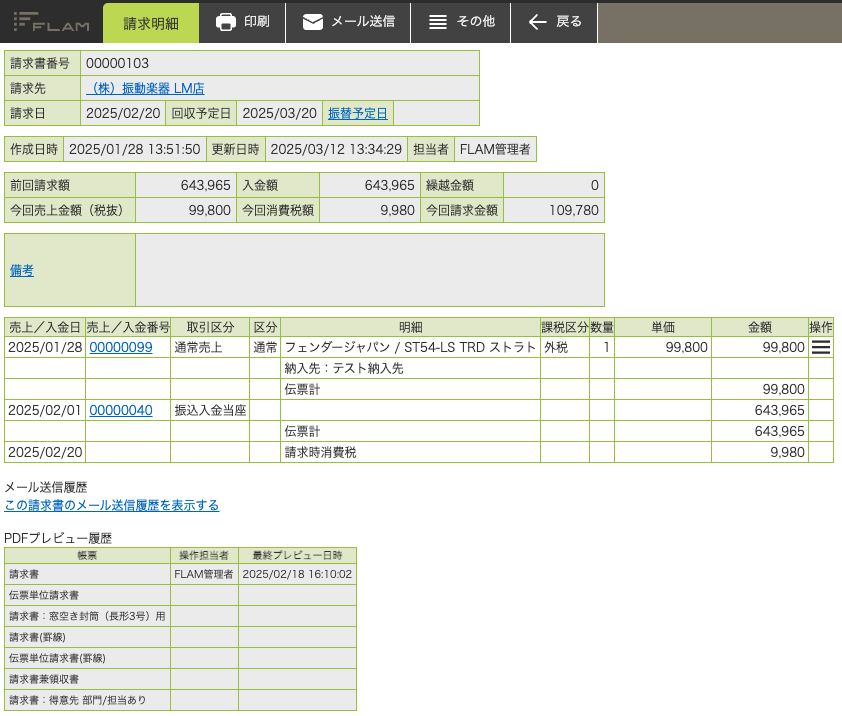Click the 振込入金当座 cell

click(x=210, y=410)
